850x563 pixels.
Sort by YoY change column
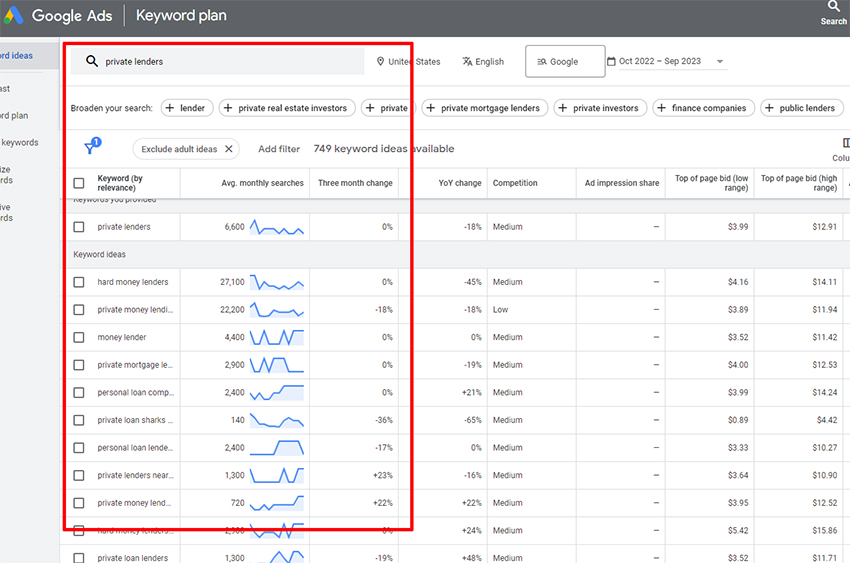pyautogui.click(x=460, y=183)
